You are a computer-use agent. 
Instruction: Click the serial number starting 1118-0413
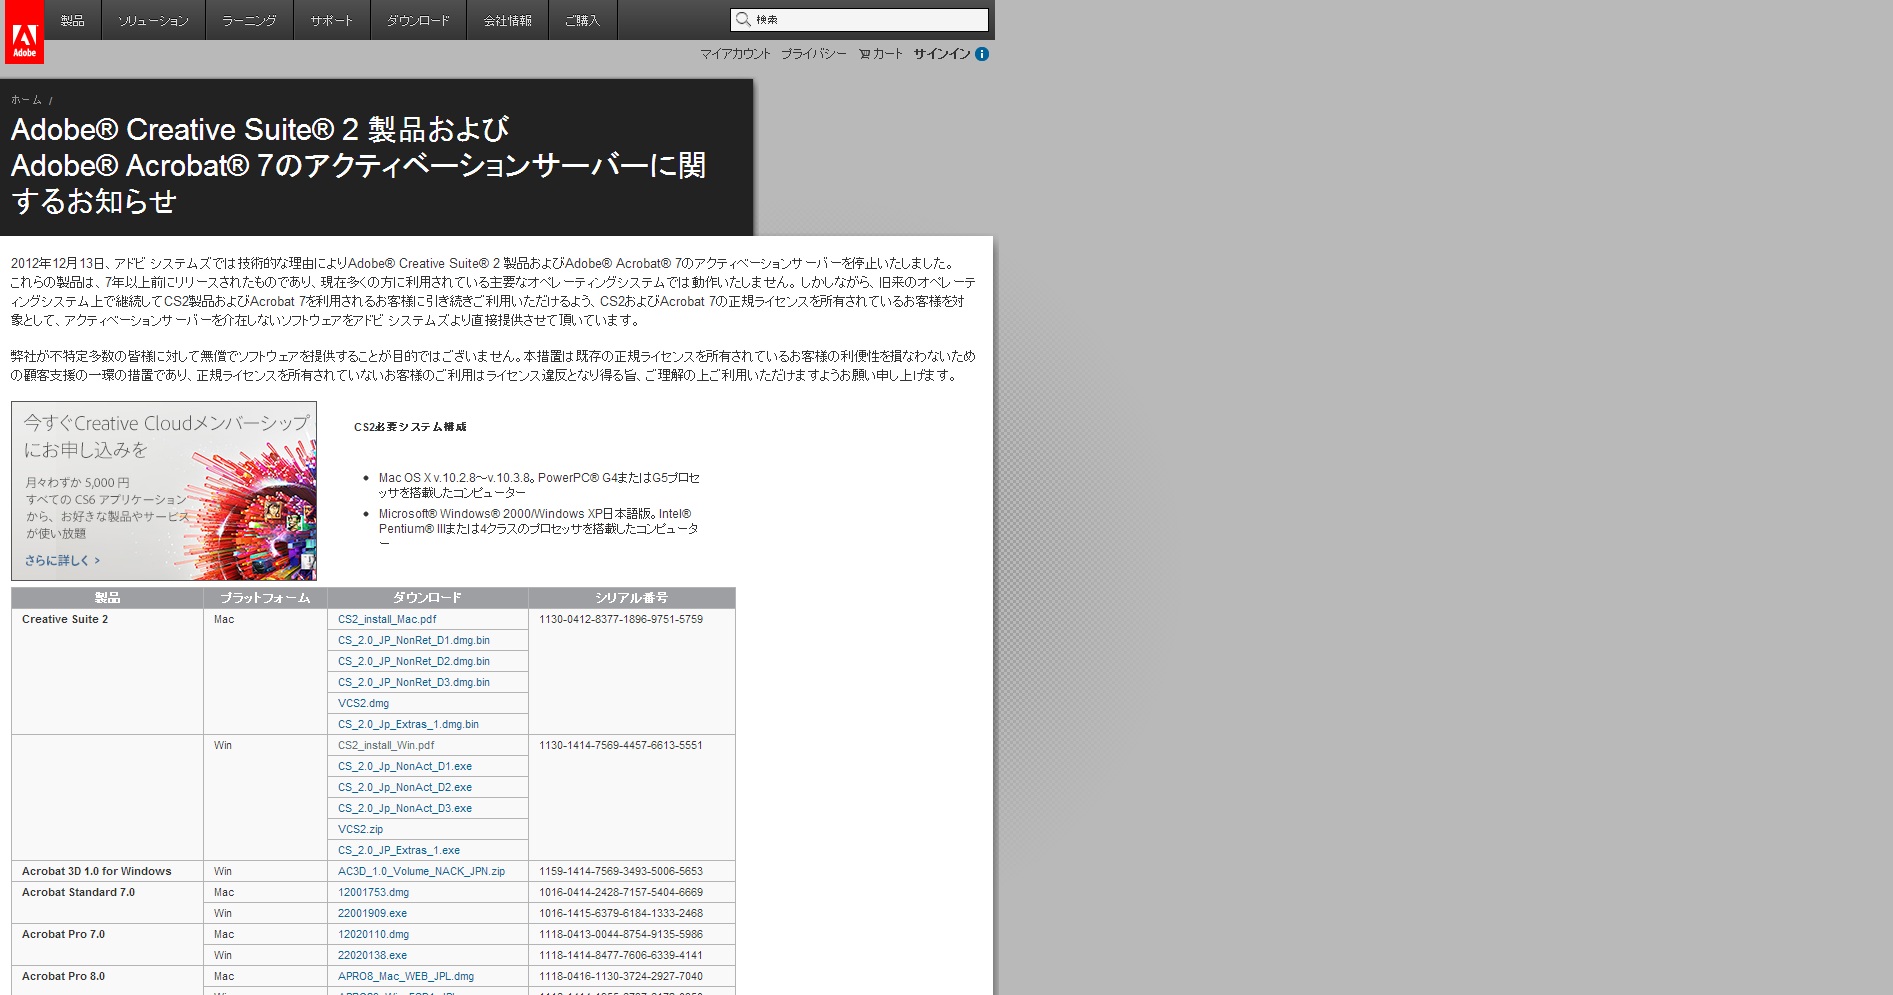(621, 935)
